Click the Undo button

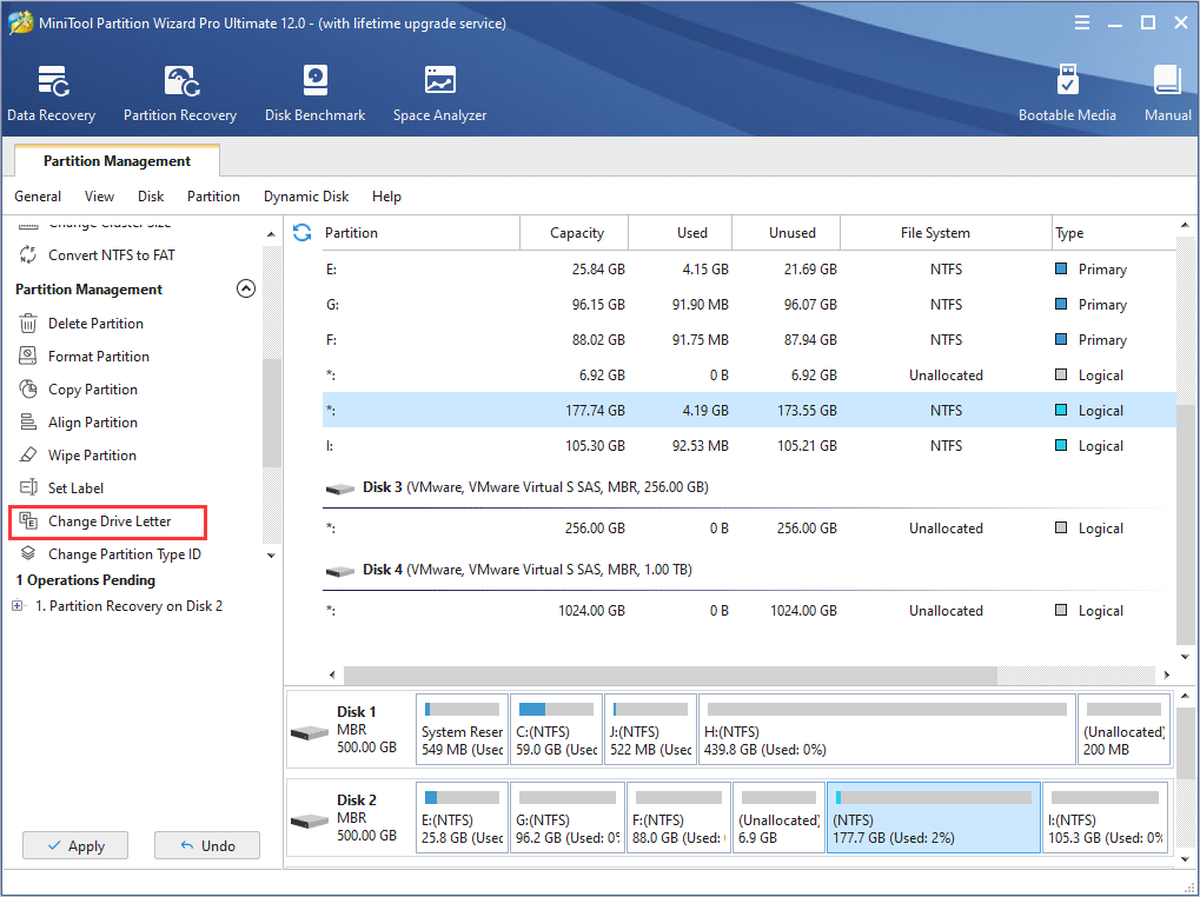[x=207, y=846]
